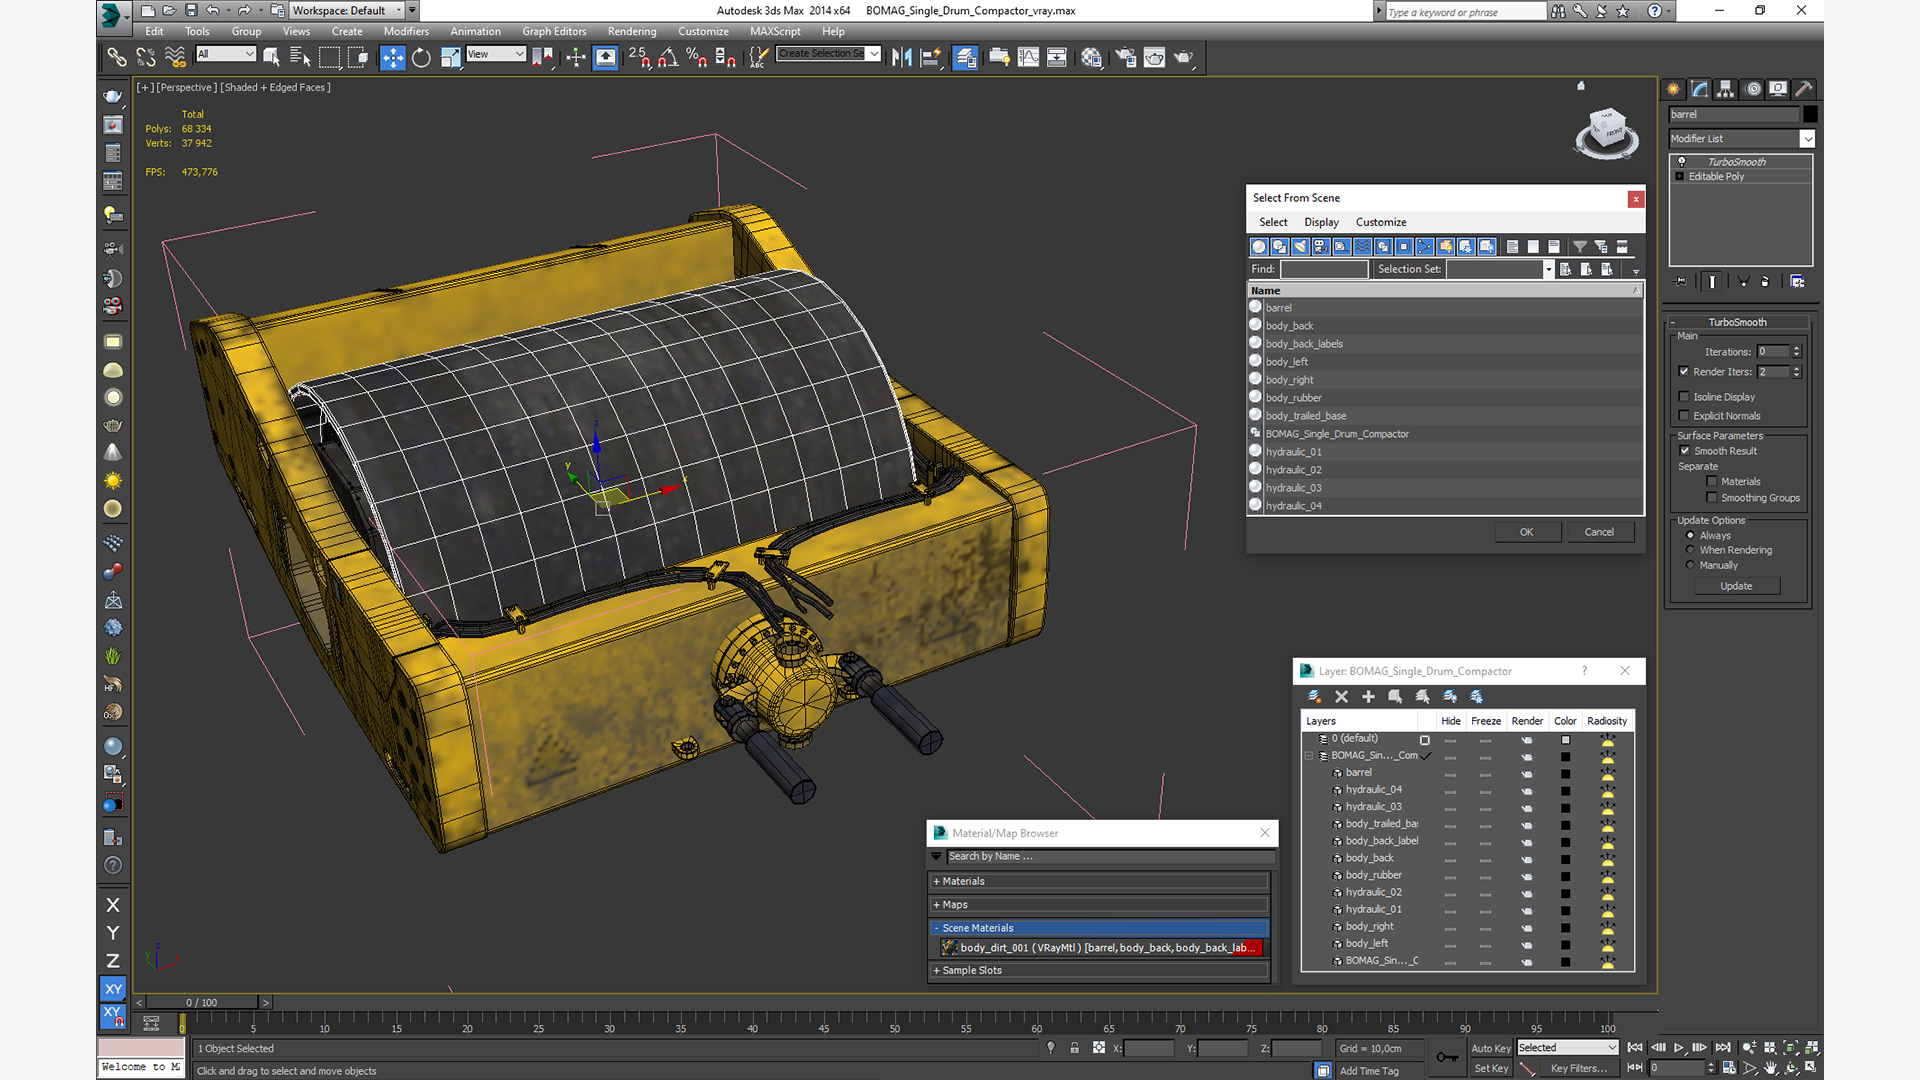
Task: Select the Manually update option
Action: (1690, 565)
